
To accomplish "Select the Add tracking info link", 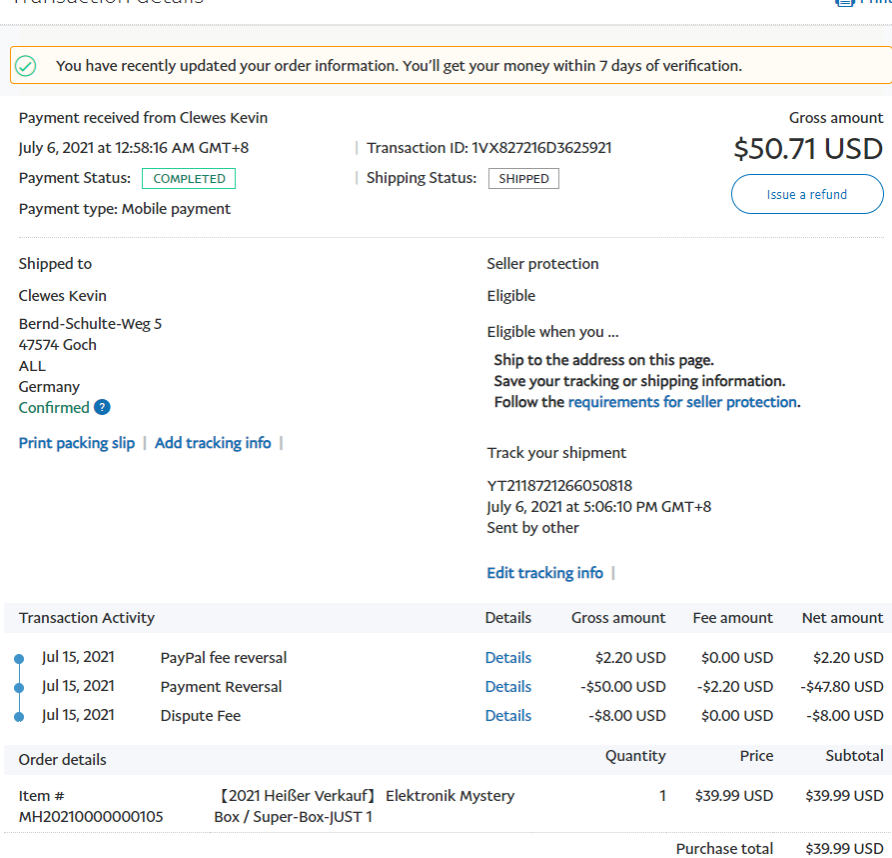I will point(213,443).
